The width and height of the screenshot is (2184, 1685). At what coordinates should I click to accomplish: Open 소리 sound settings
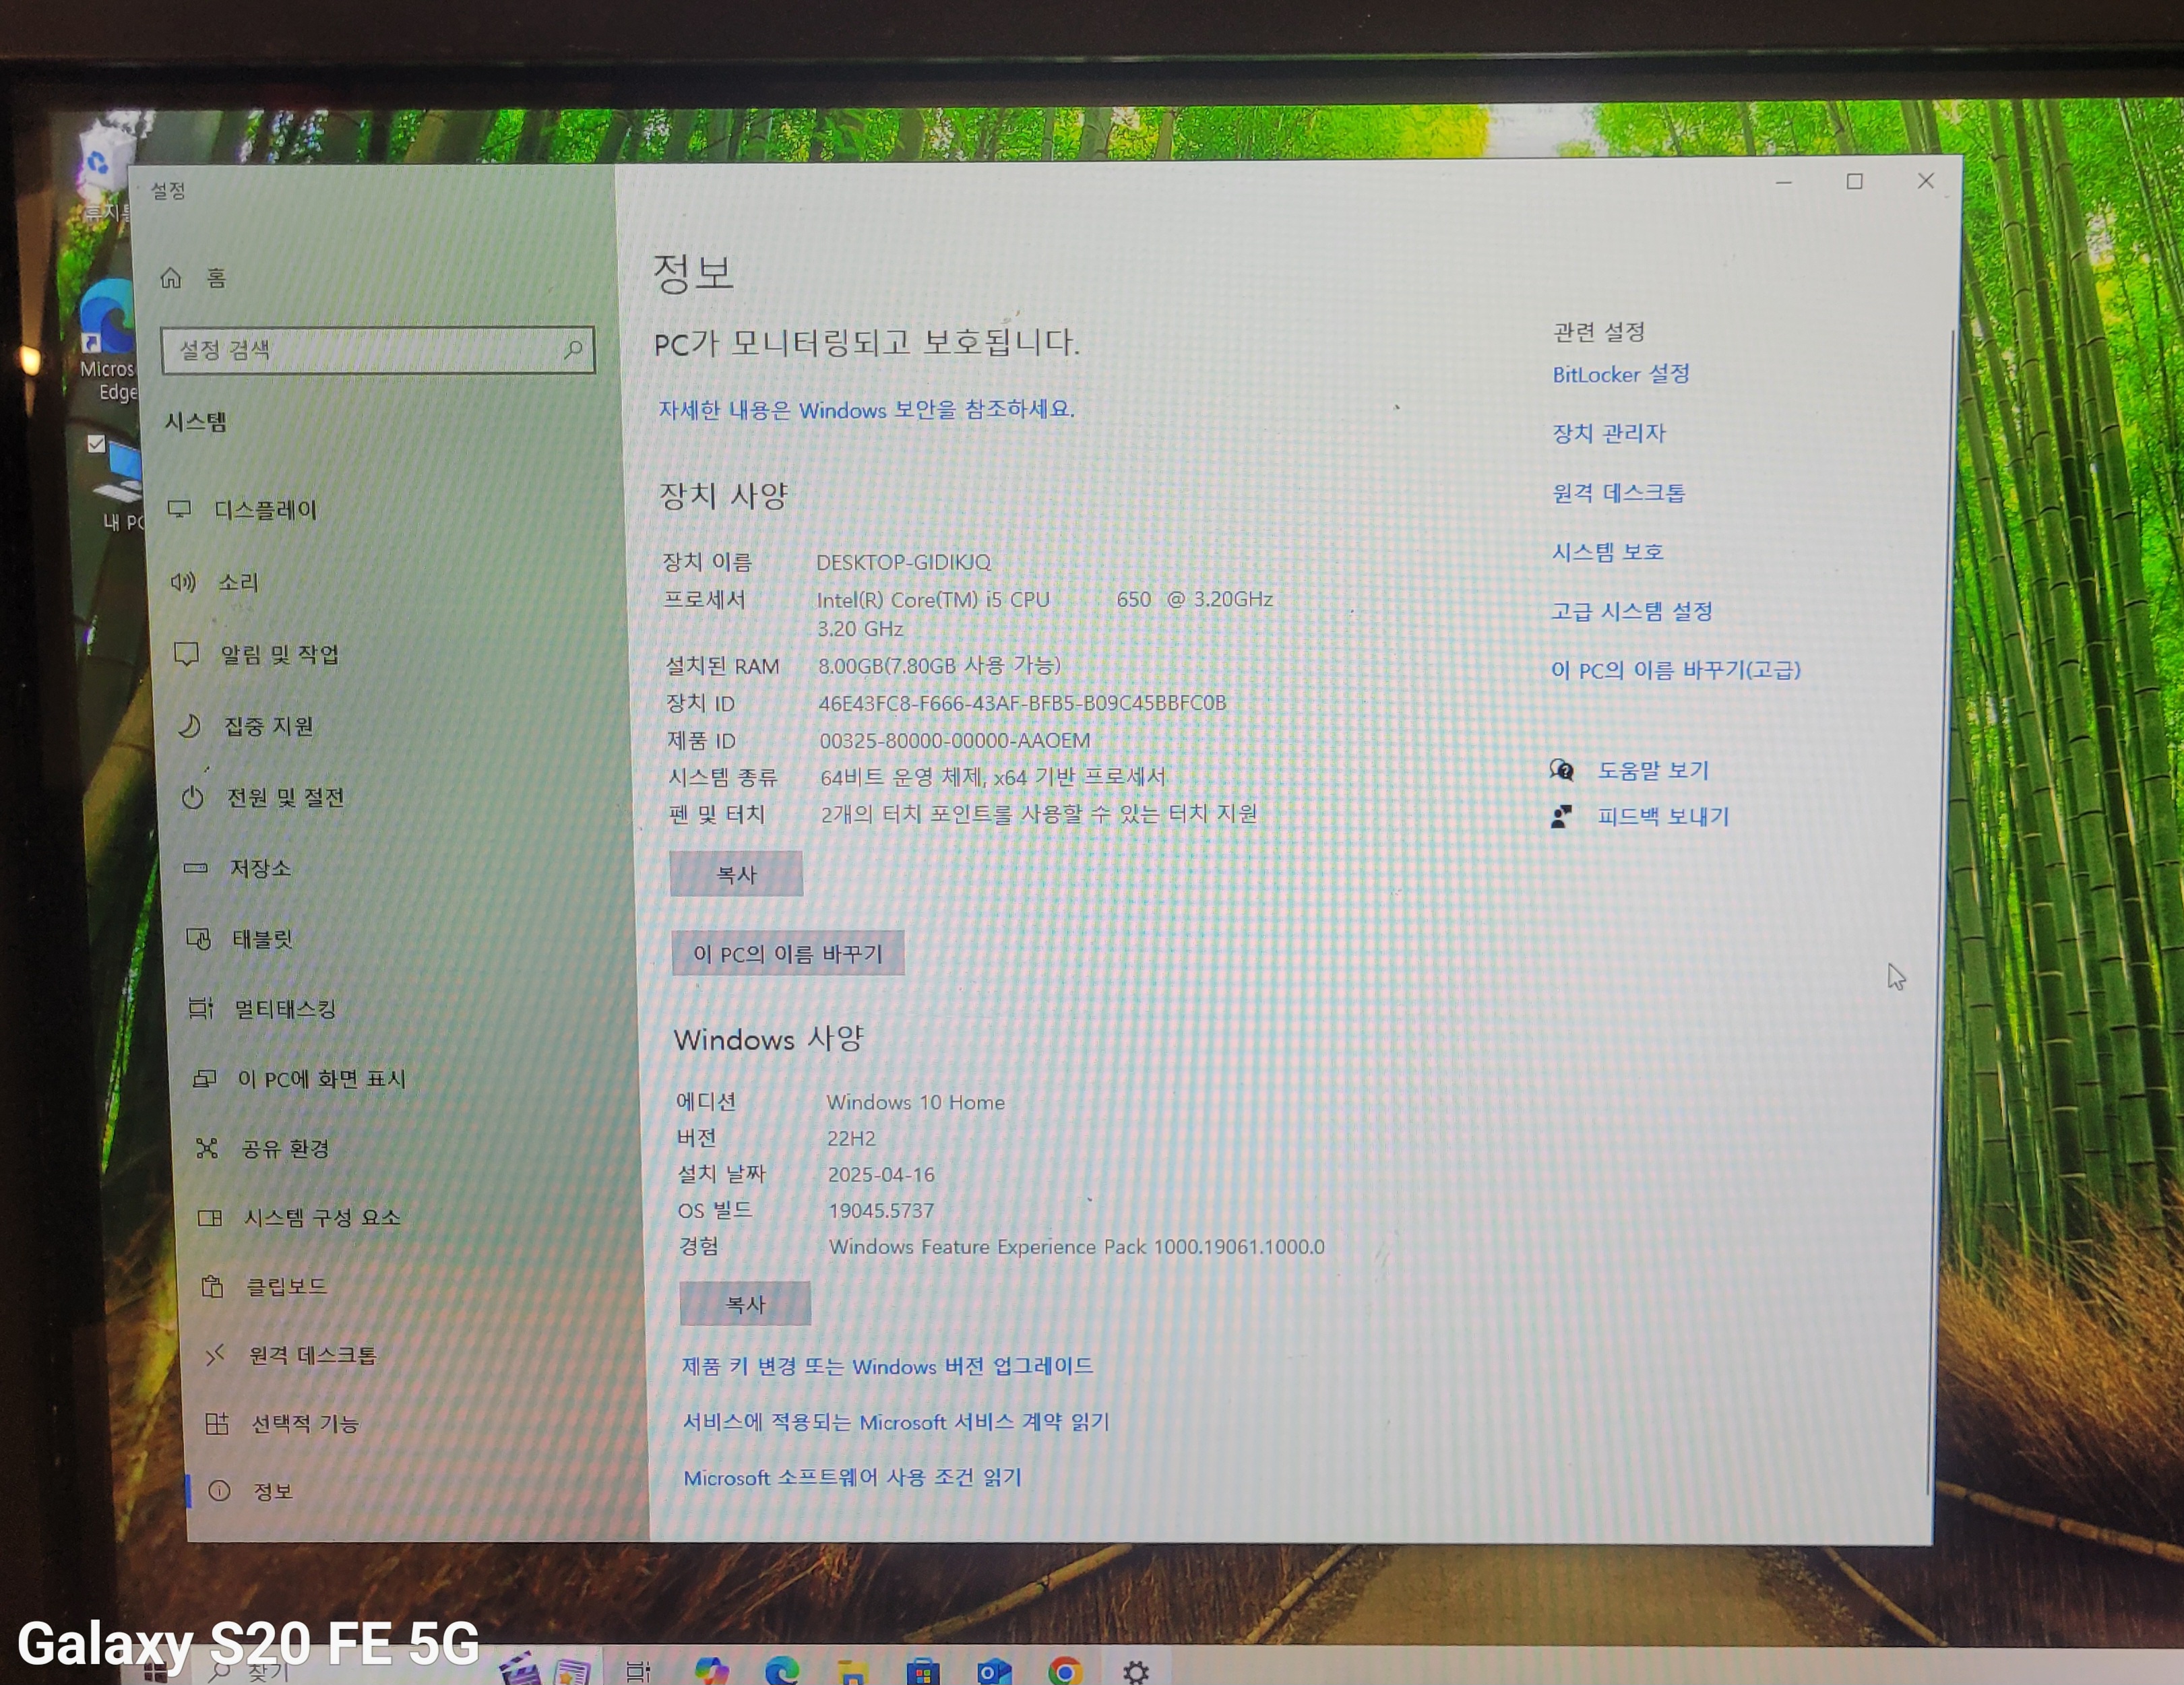click(x=215, y=582)
